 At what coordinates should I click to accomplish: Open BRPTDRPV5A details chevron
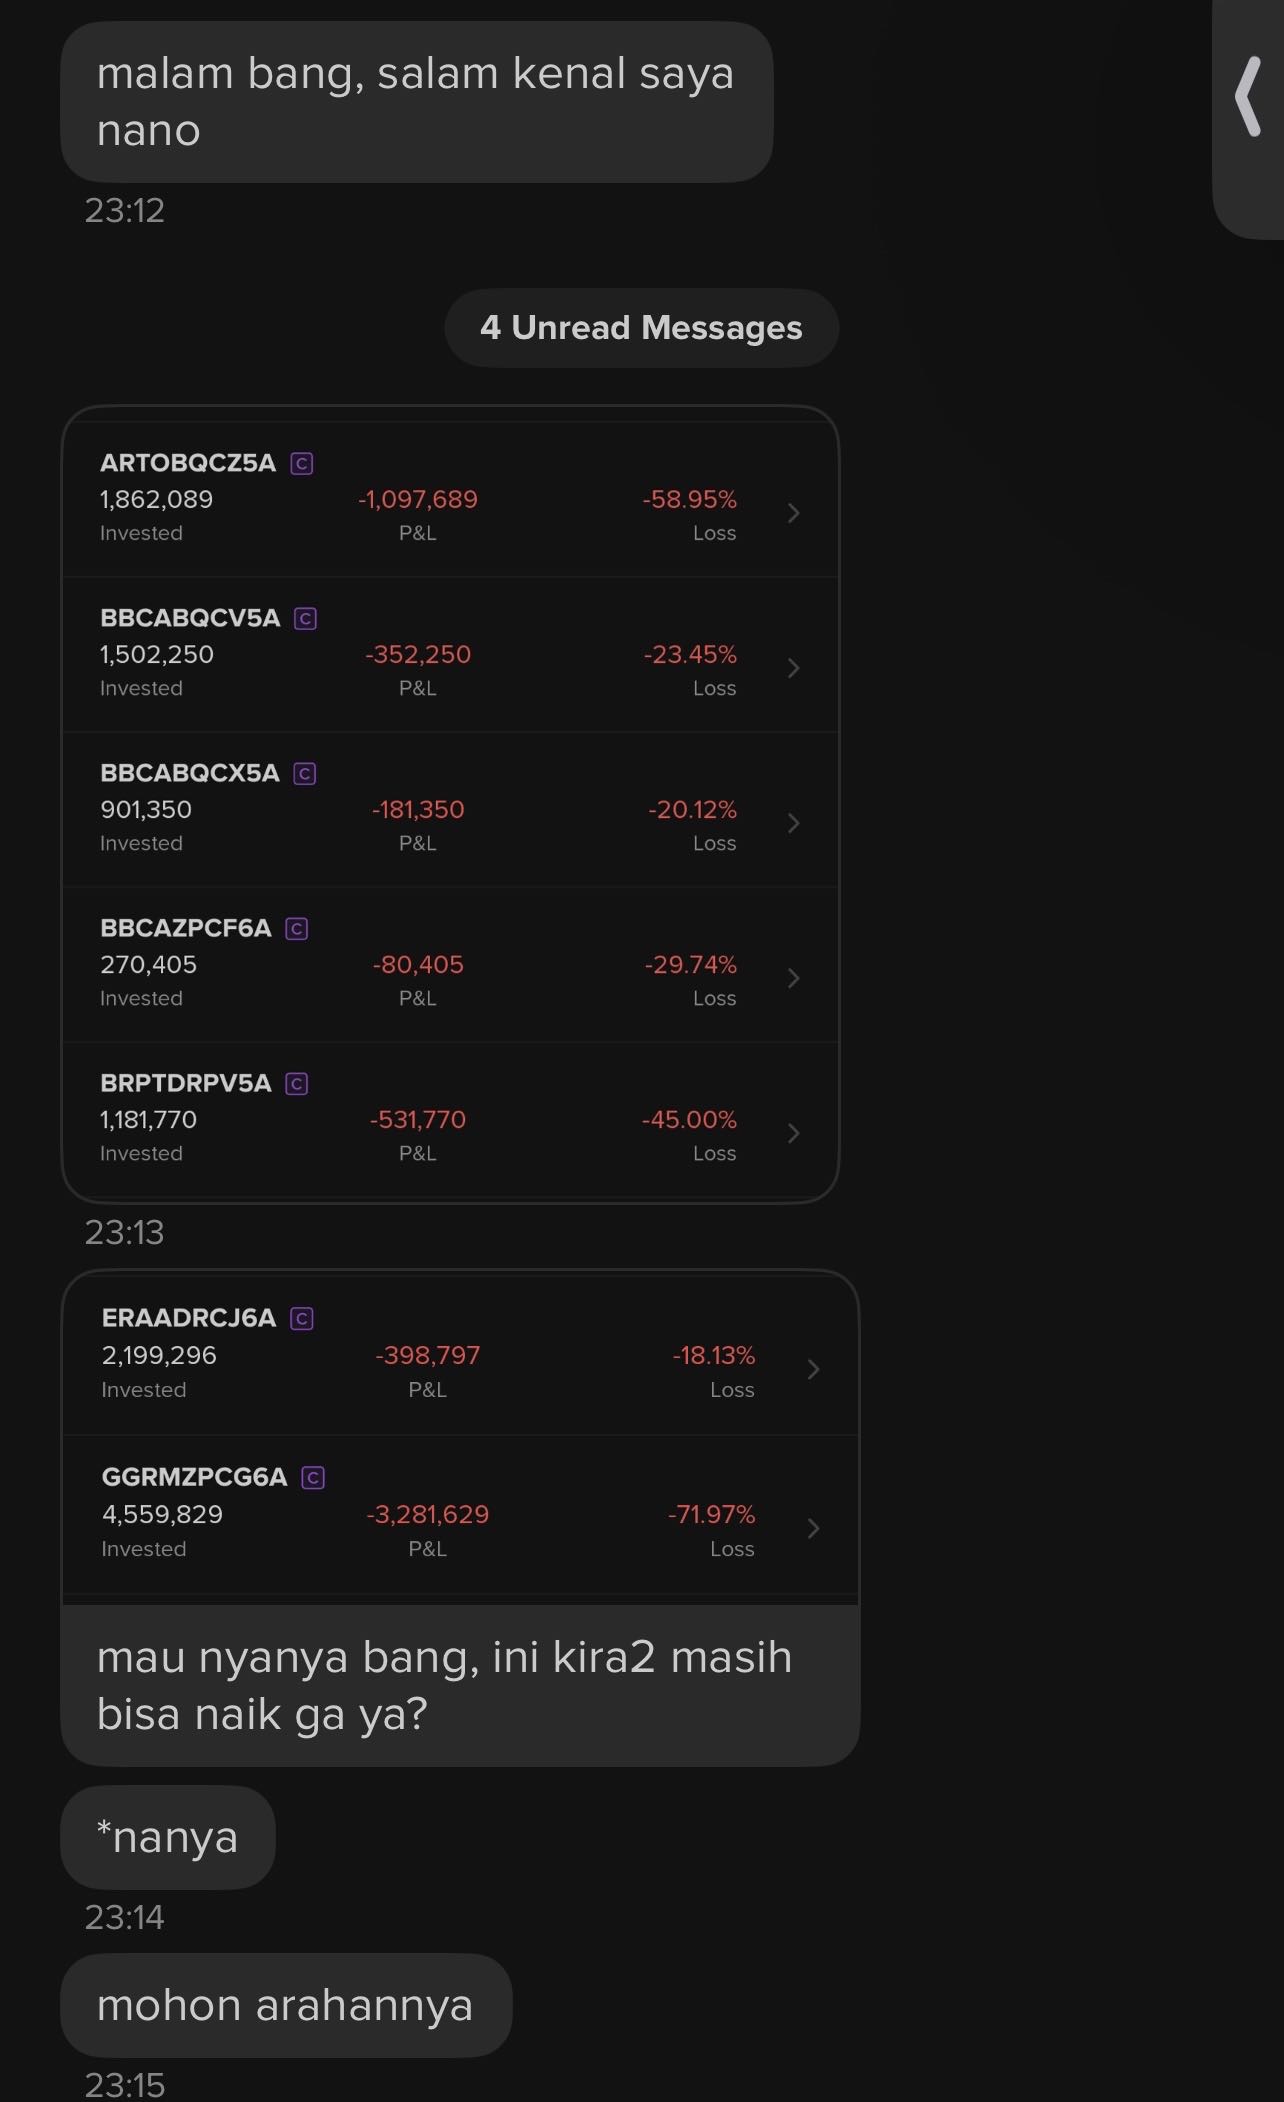tap(794, 1133)
